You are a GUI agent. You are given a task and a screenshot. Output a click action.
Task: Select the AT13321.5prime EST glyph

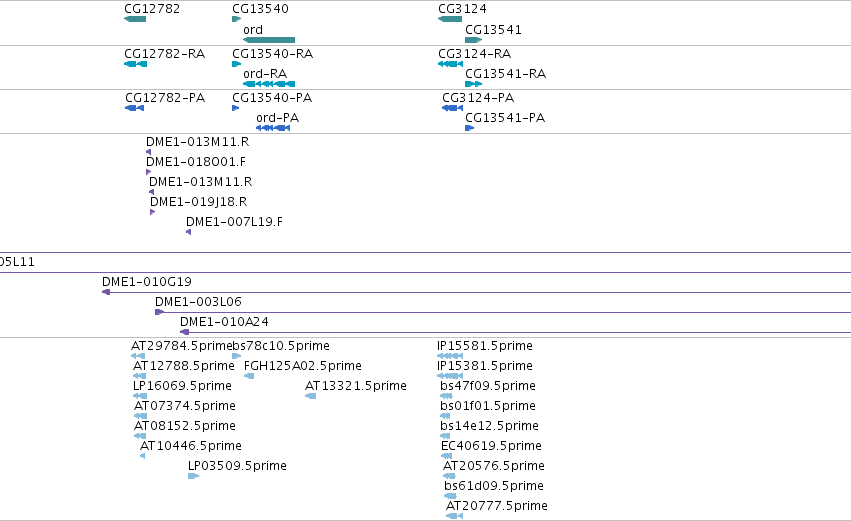(x=310, y=396)
